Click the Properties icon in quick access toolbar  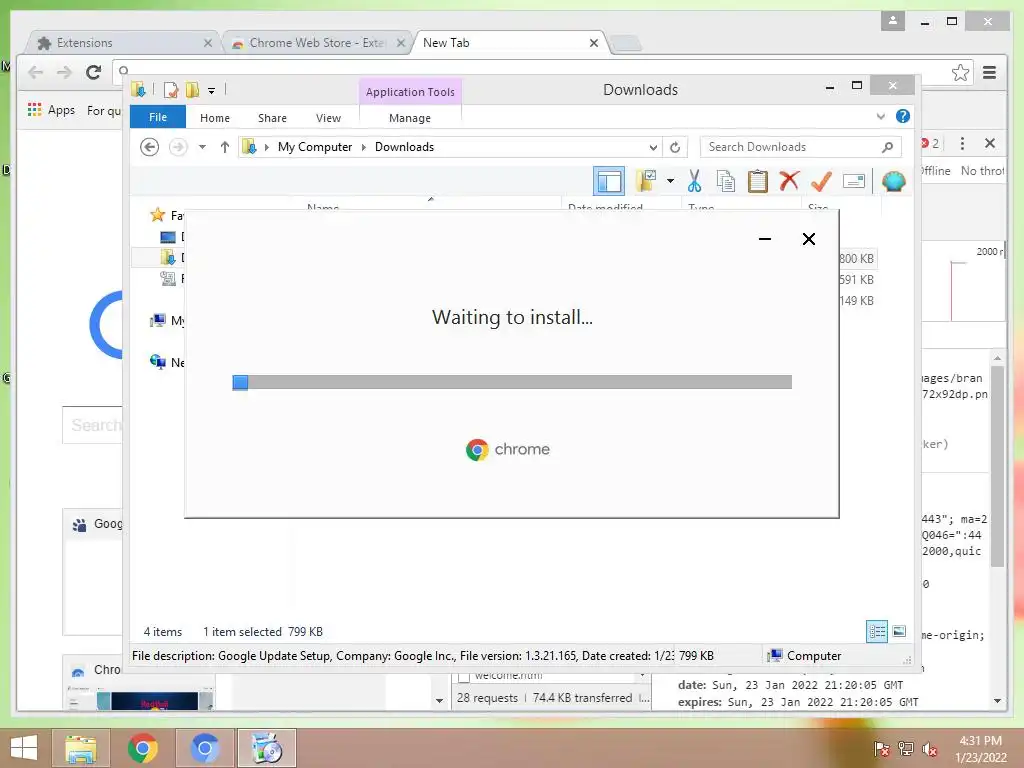pyautogui.click(x=171, y=89)
